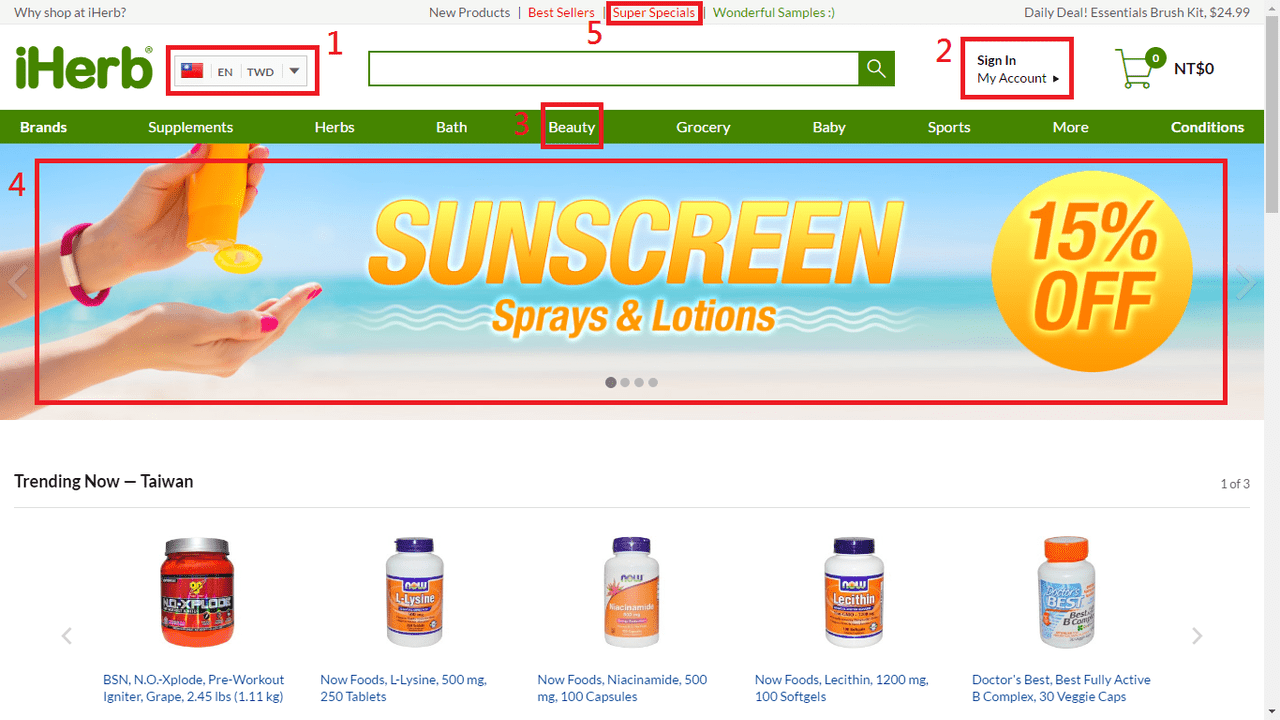Open the More menu
The image size is (1280, 720).
click(1070, 127)
